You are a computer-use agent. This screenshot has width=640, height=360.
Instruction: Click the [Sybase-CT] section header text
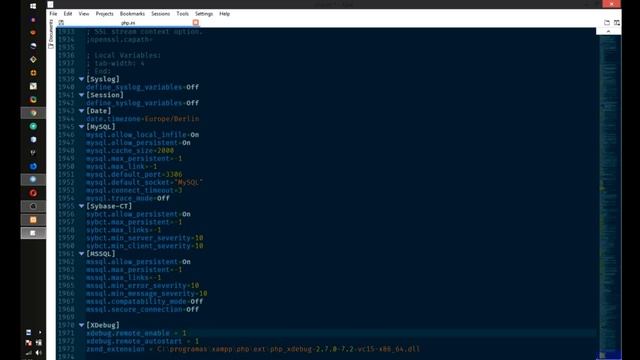[109, 206]
